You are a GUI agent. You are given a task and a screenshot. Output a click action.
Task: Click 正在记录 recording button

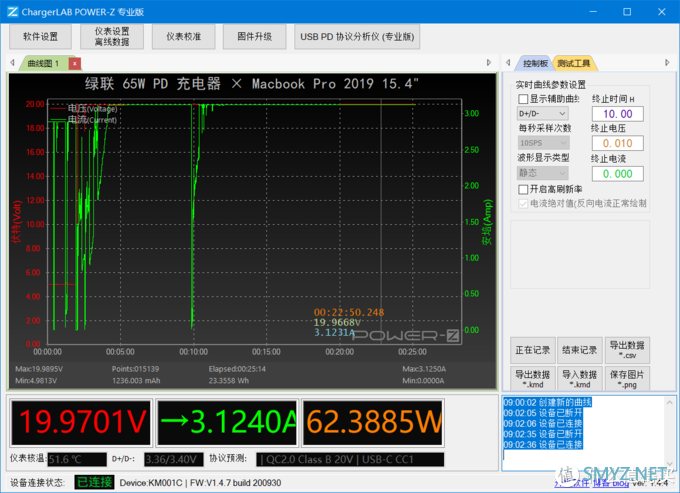[533, 350]
